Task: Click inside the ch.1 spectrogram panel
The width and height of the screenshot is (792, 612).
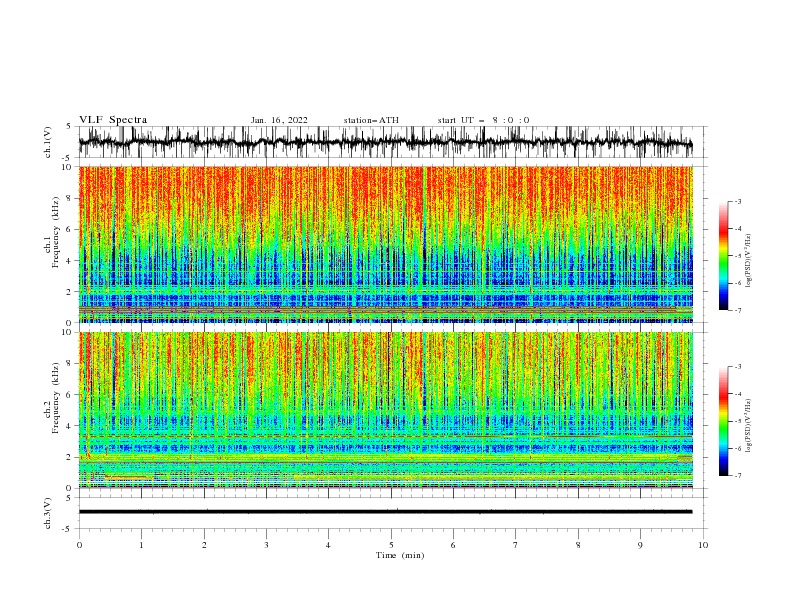Action: 386,244
